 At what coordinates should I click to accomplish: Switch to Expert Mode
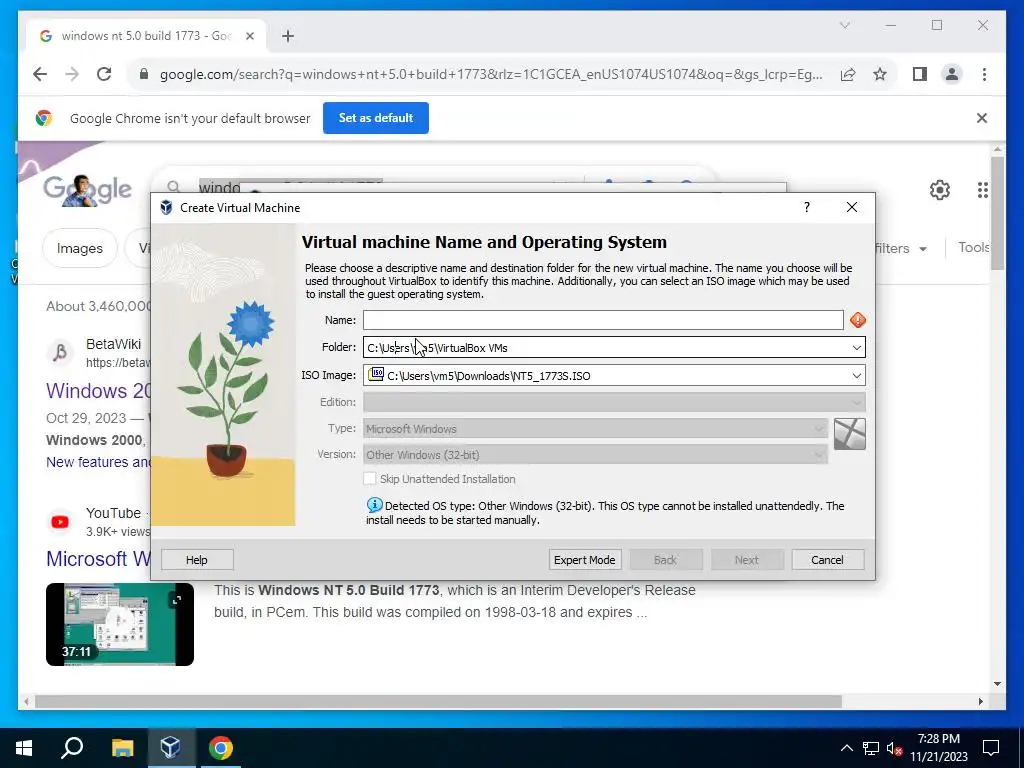[x=584, y=560]
